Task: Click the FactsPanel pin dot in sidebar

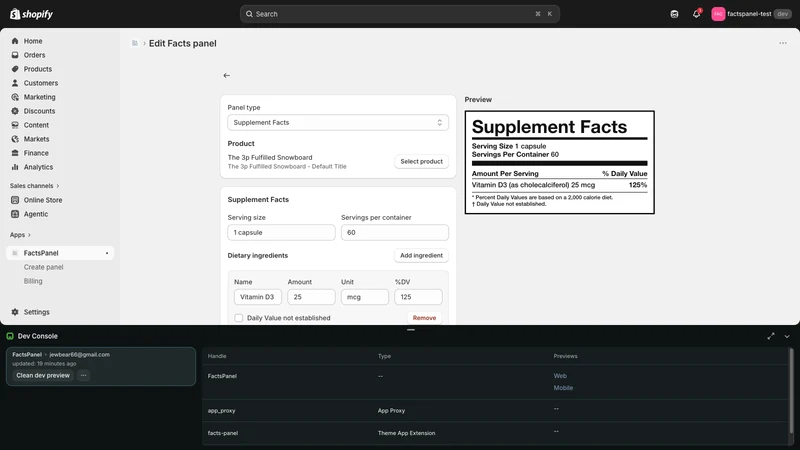Action: [x=107, y=253]
